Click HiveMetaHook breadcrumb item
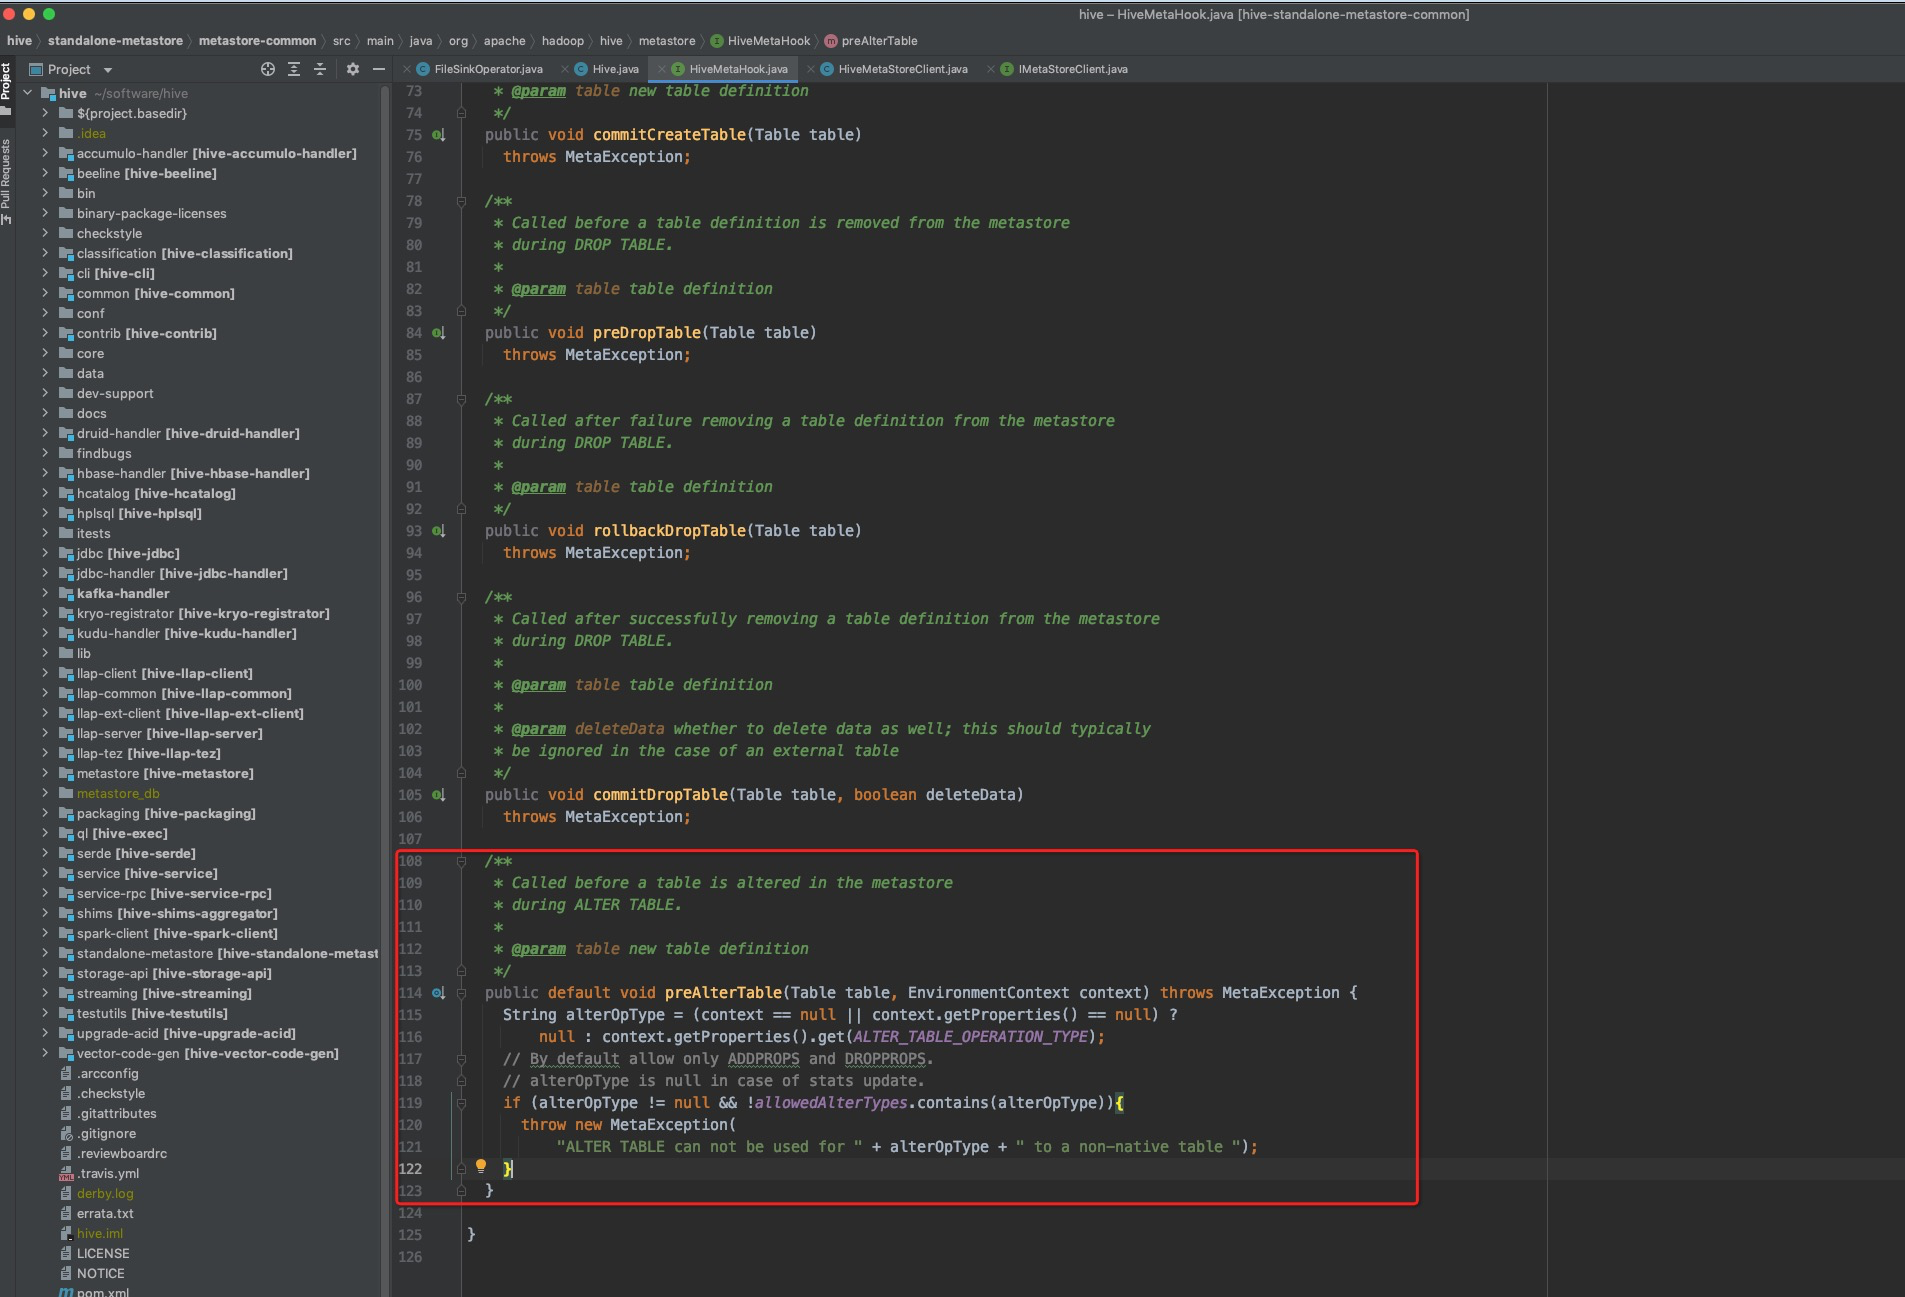The height and width of the screenshot is (1297, 1905). pyautogui.click(x=761, y=41)
